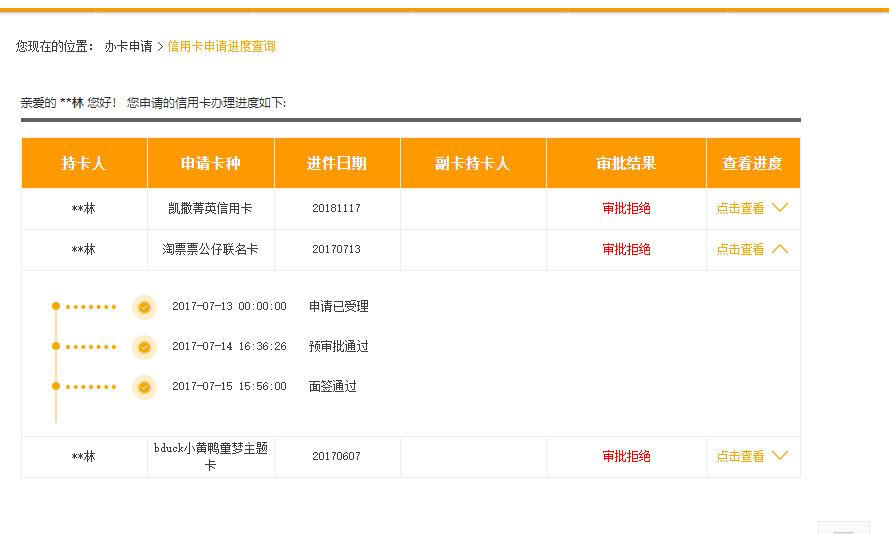The height and width of the screenshot is (534, 889).
Task: Click the 进件日期 column header
Action: coord(337,163)
